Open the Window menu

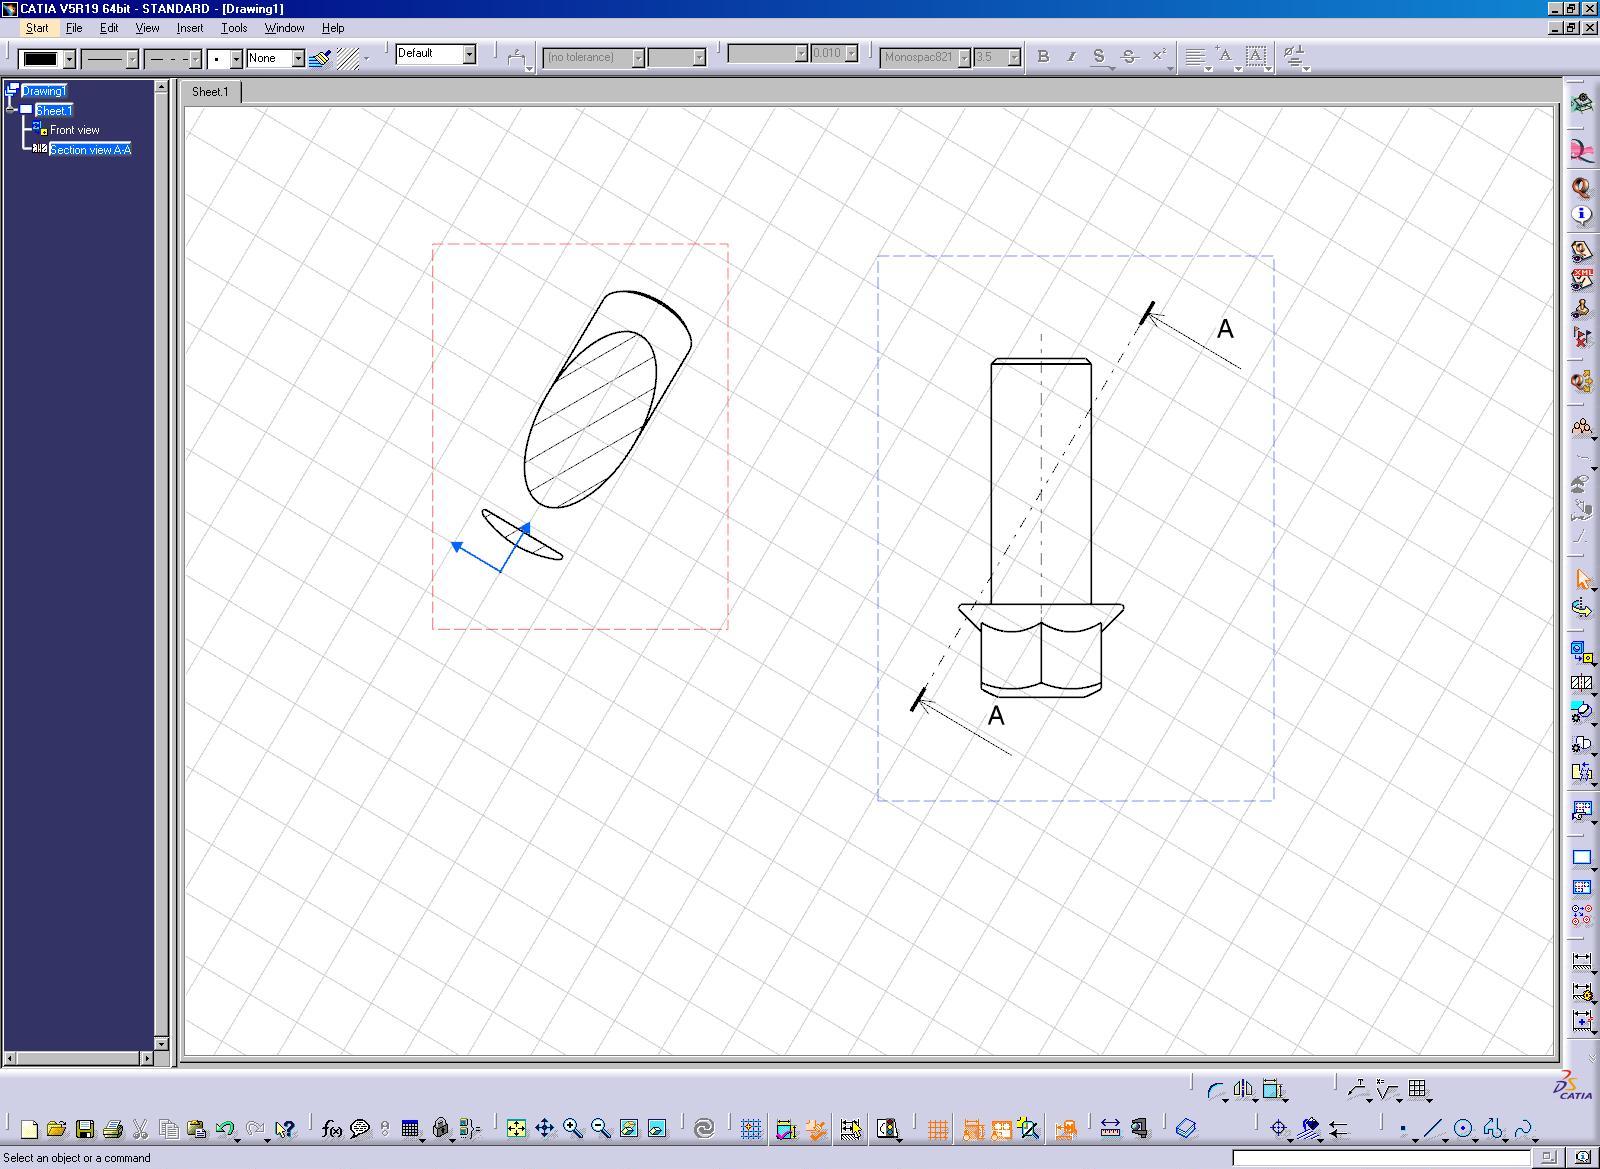[x=284, y=28]
